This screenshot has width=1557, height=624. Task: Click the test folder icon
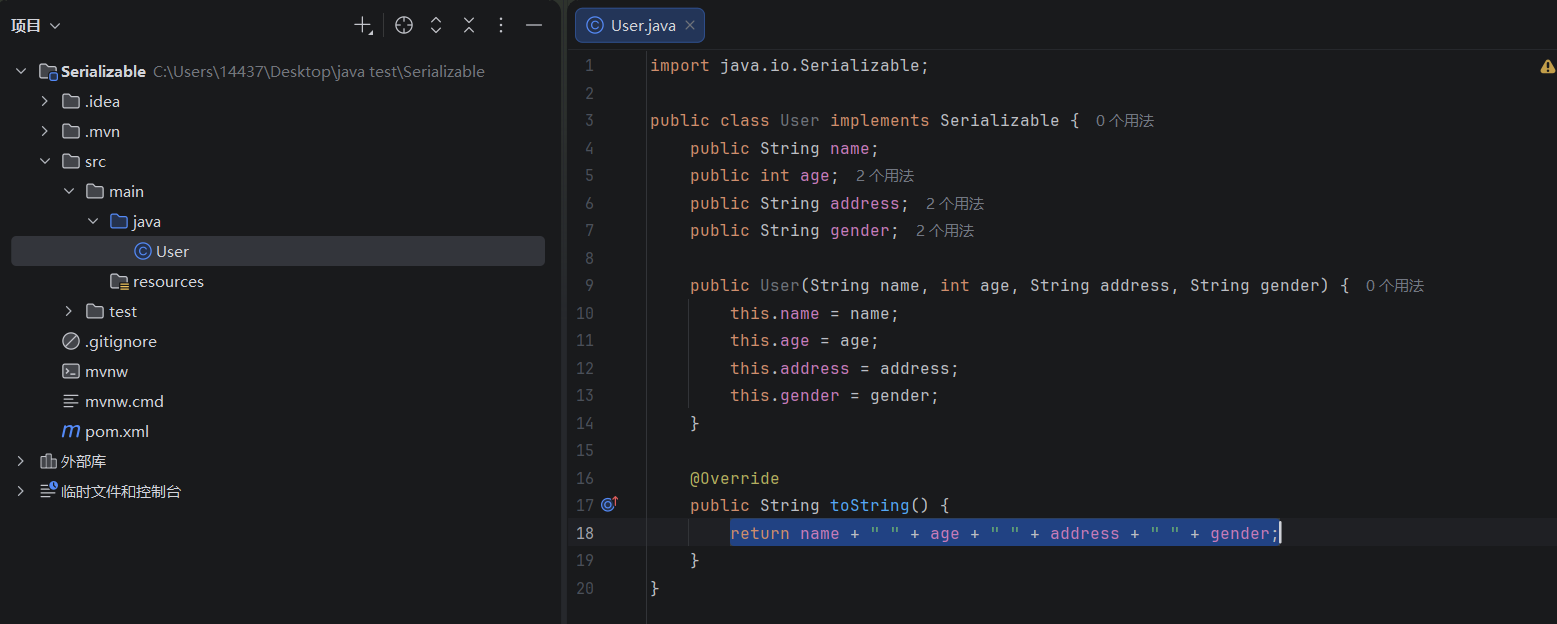coord(95,311)
